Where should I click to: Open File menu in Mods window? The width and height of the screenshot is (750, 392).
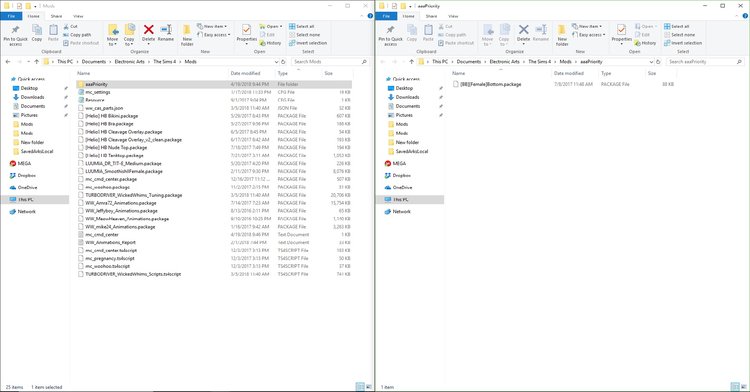click(x=11, y=16)
